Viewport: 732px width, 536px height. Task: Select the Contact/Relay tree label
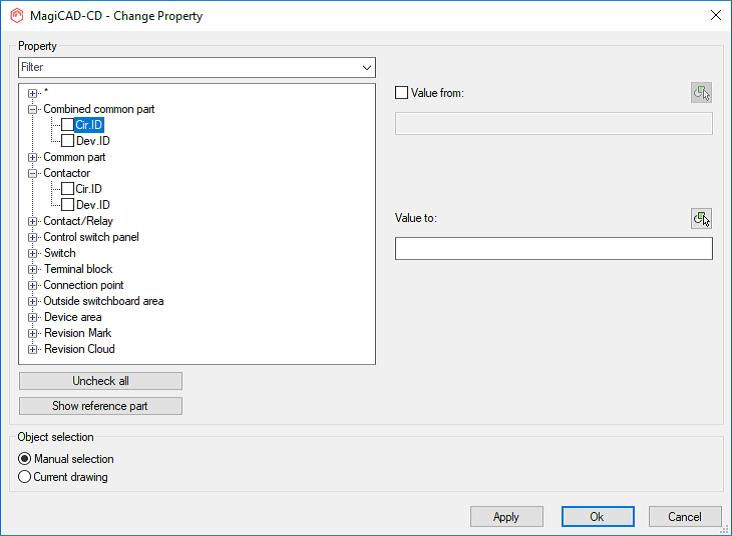pos(78,221)
